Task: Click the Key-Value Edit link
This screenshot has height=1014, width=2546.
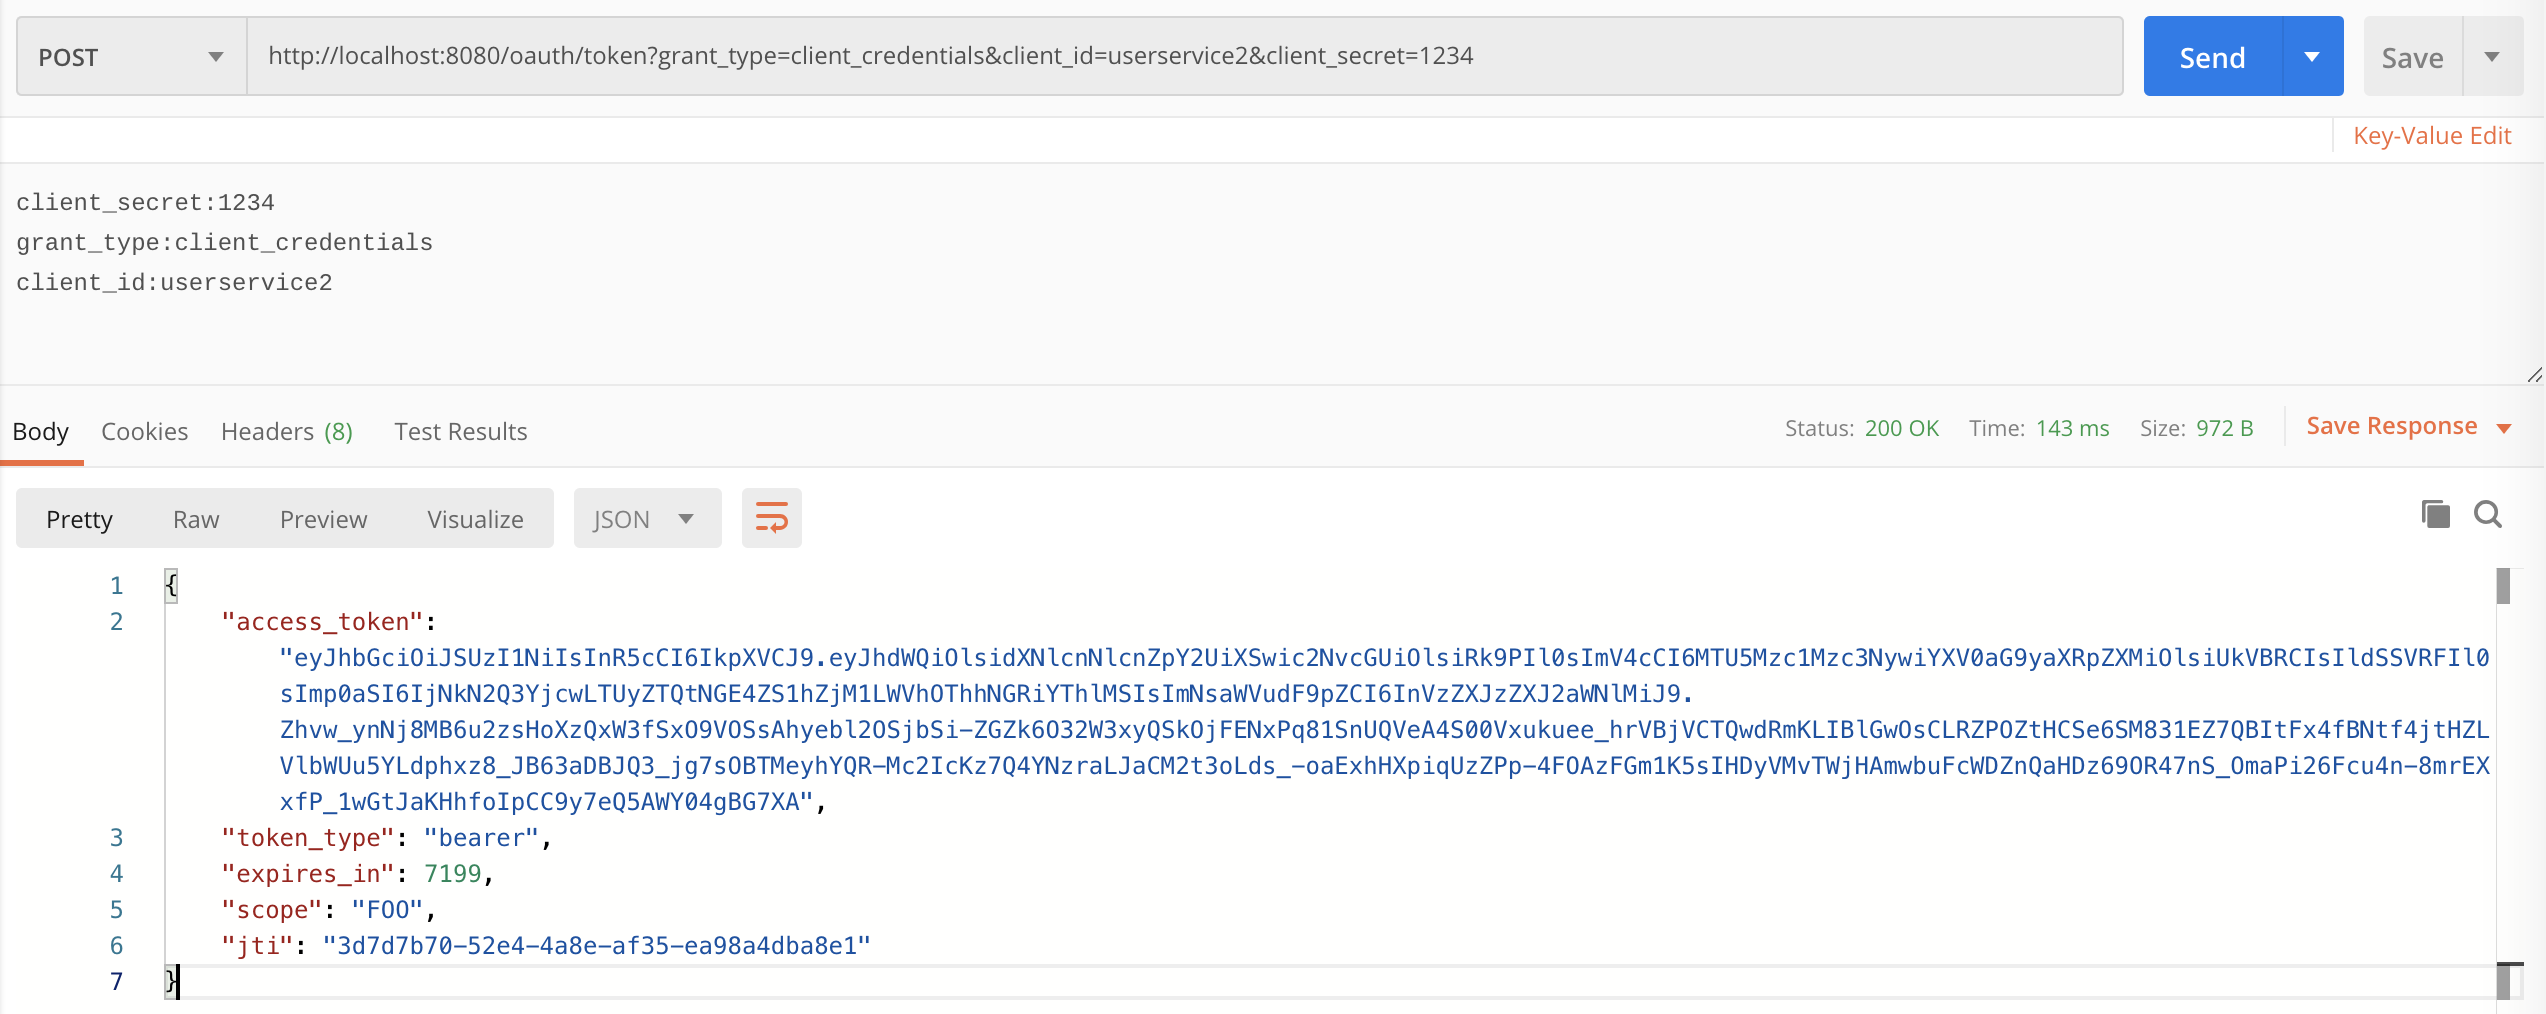Action: (x=2431, y=136)
